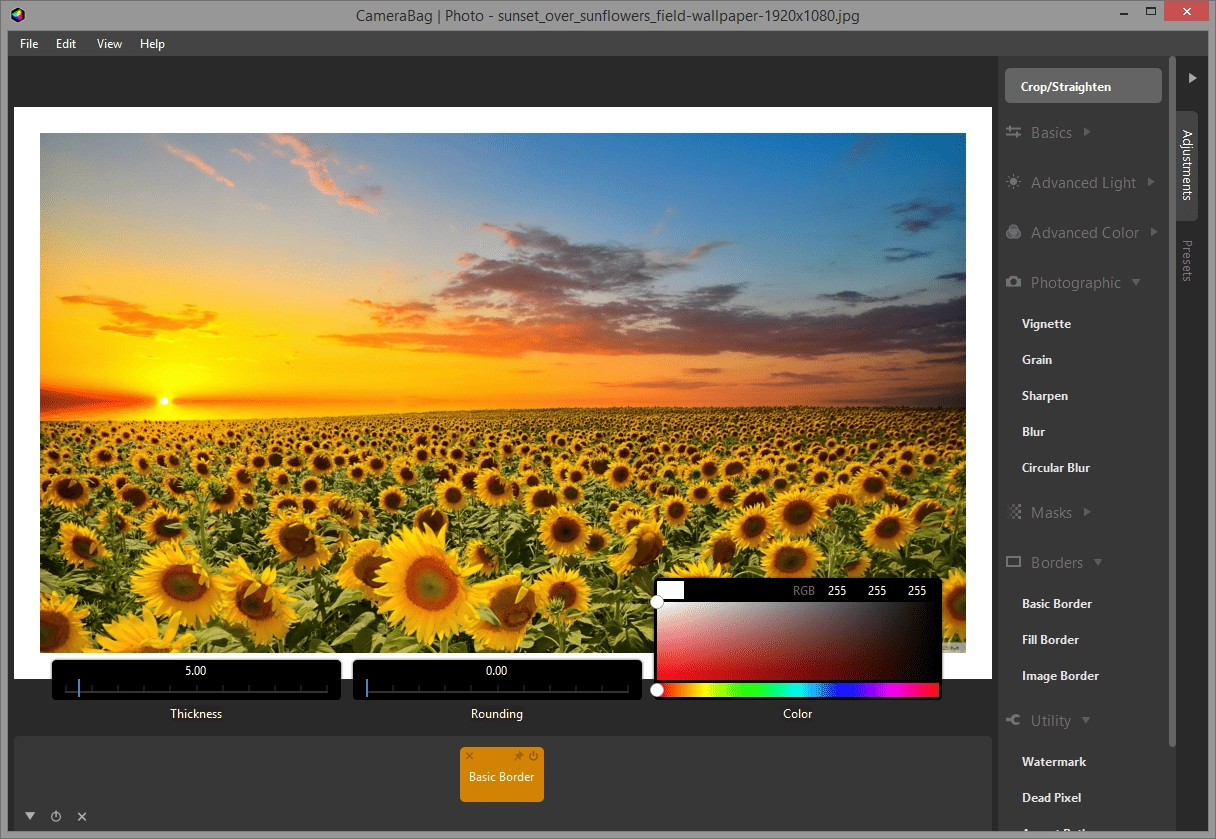
Task: Click the Advanced Color overlapping circles icon
Action: point(1013,232)
